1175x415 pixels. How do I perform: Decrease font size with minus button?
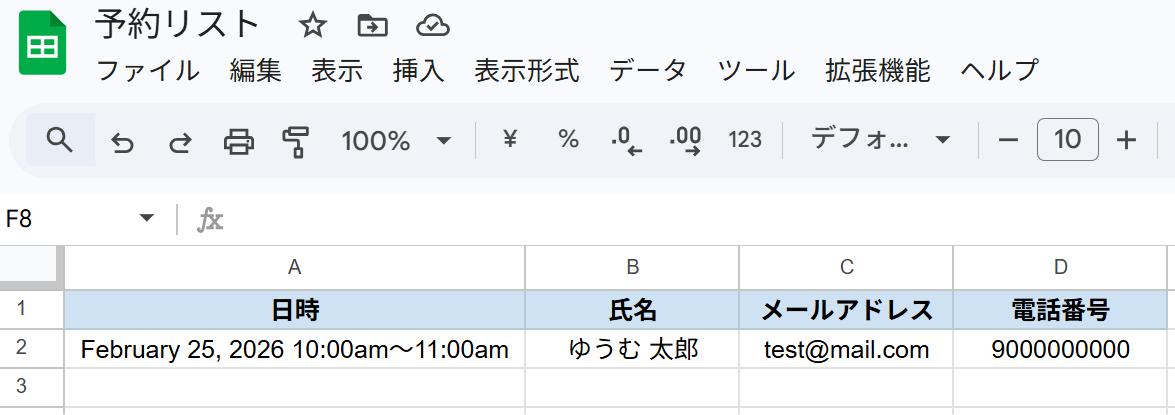coord(1008,140)
